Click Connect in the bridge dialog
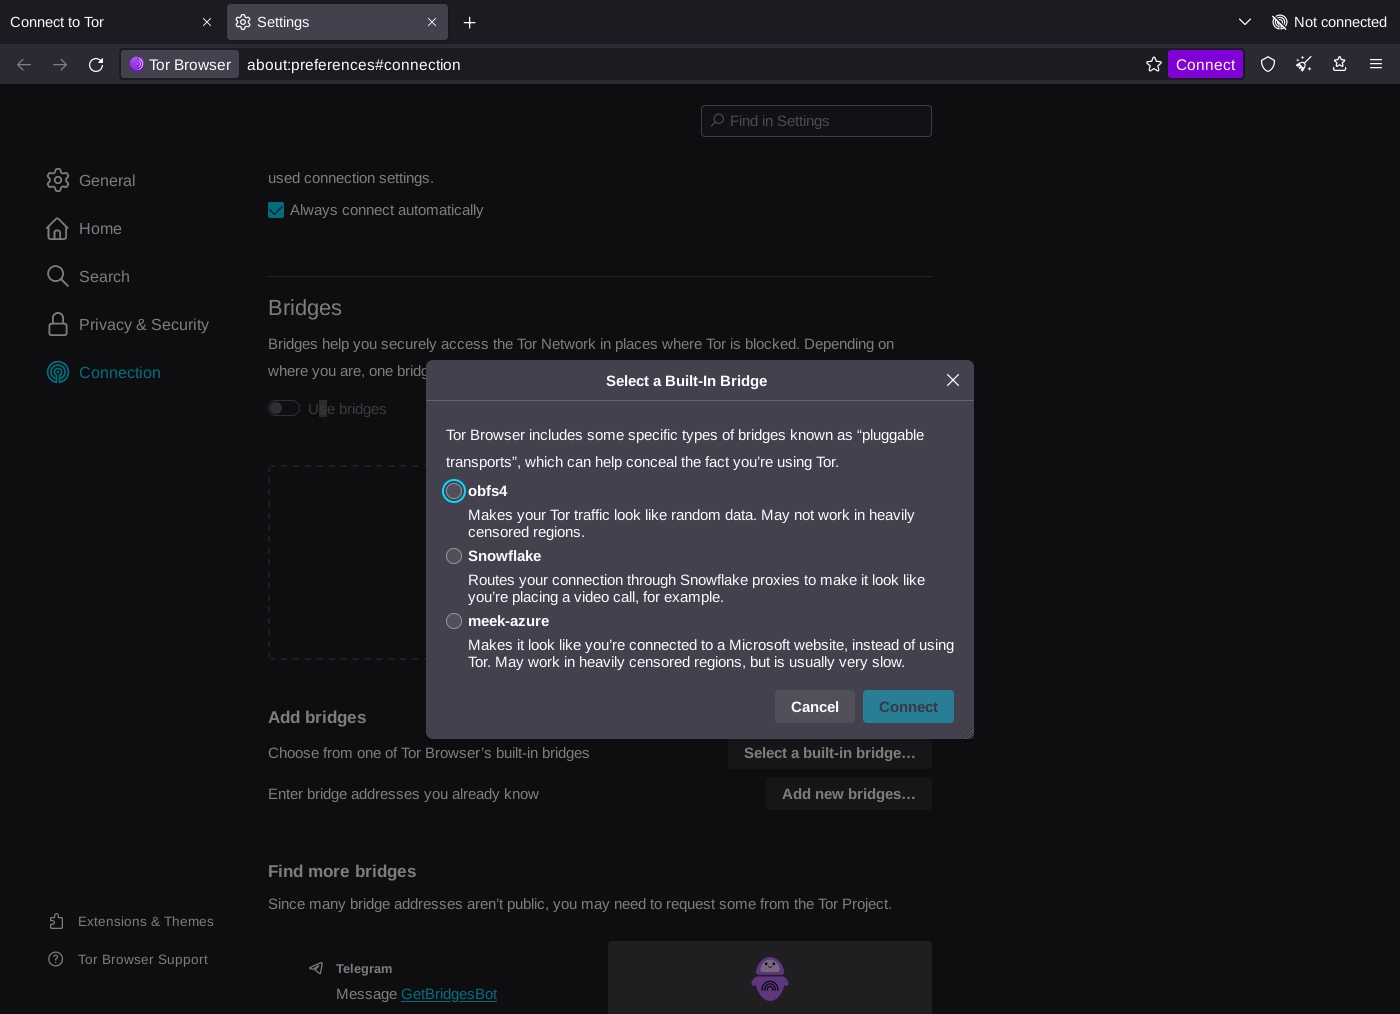 908,706
